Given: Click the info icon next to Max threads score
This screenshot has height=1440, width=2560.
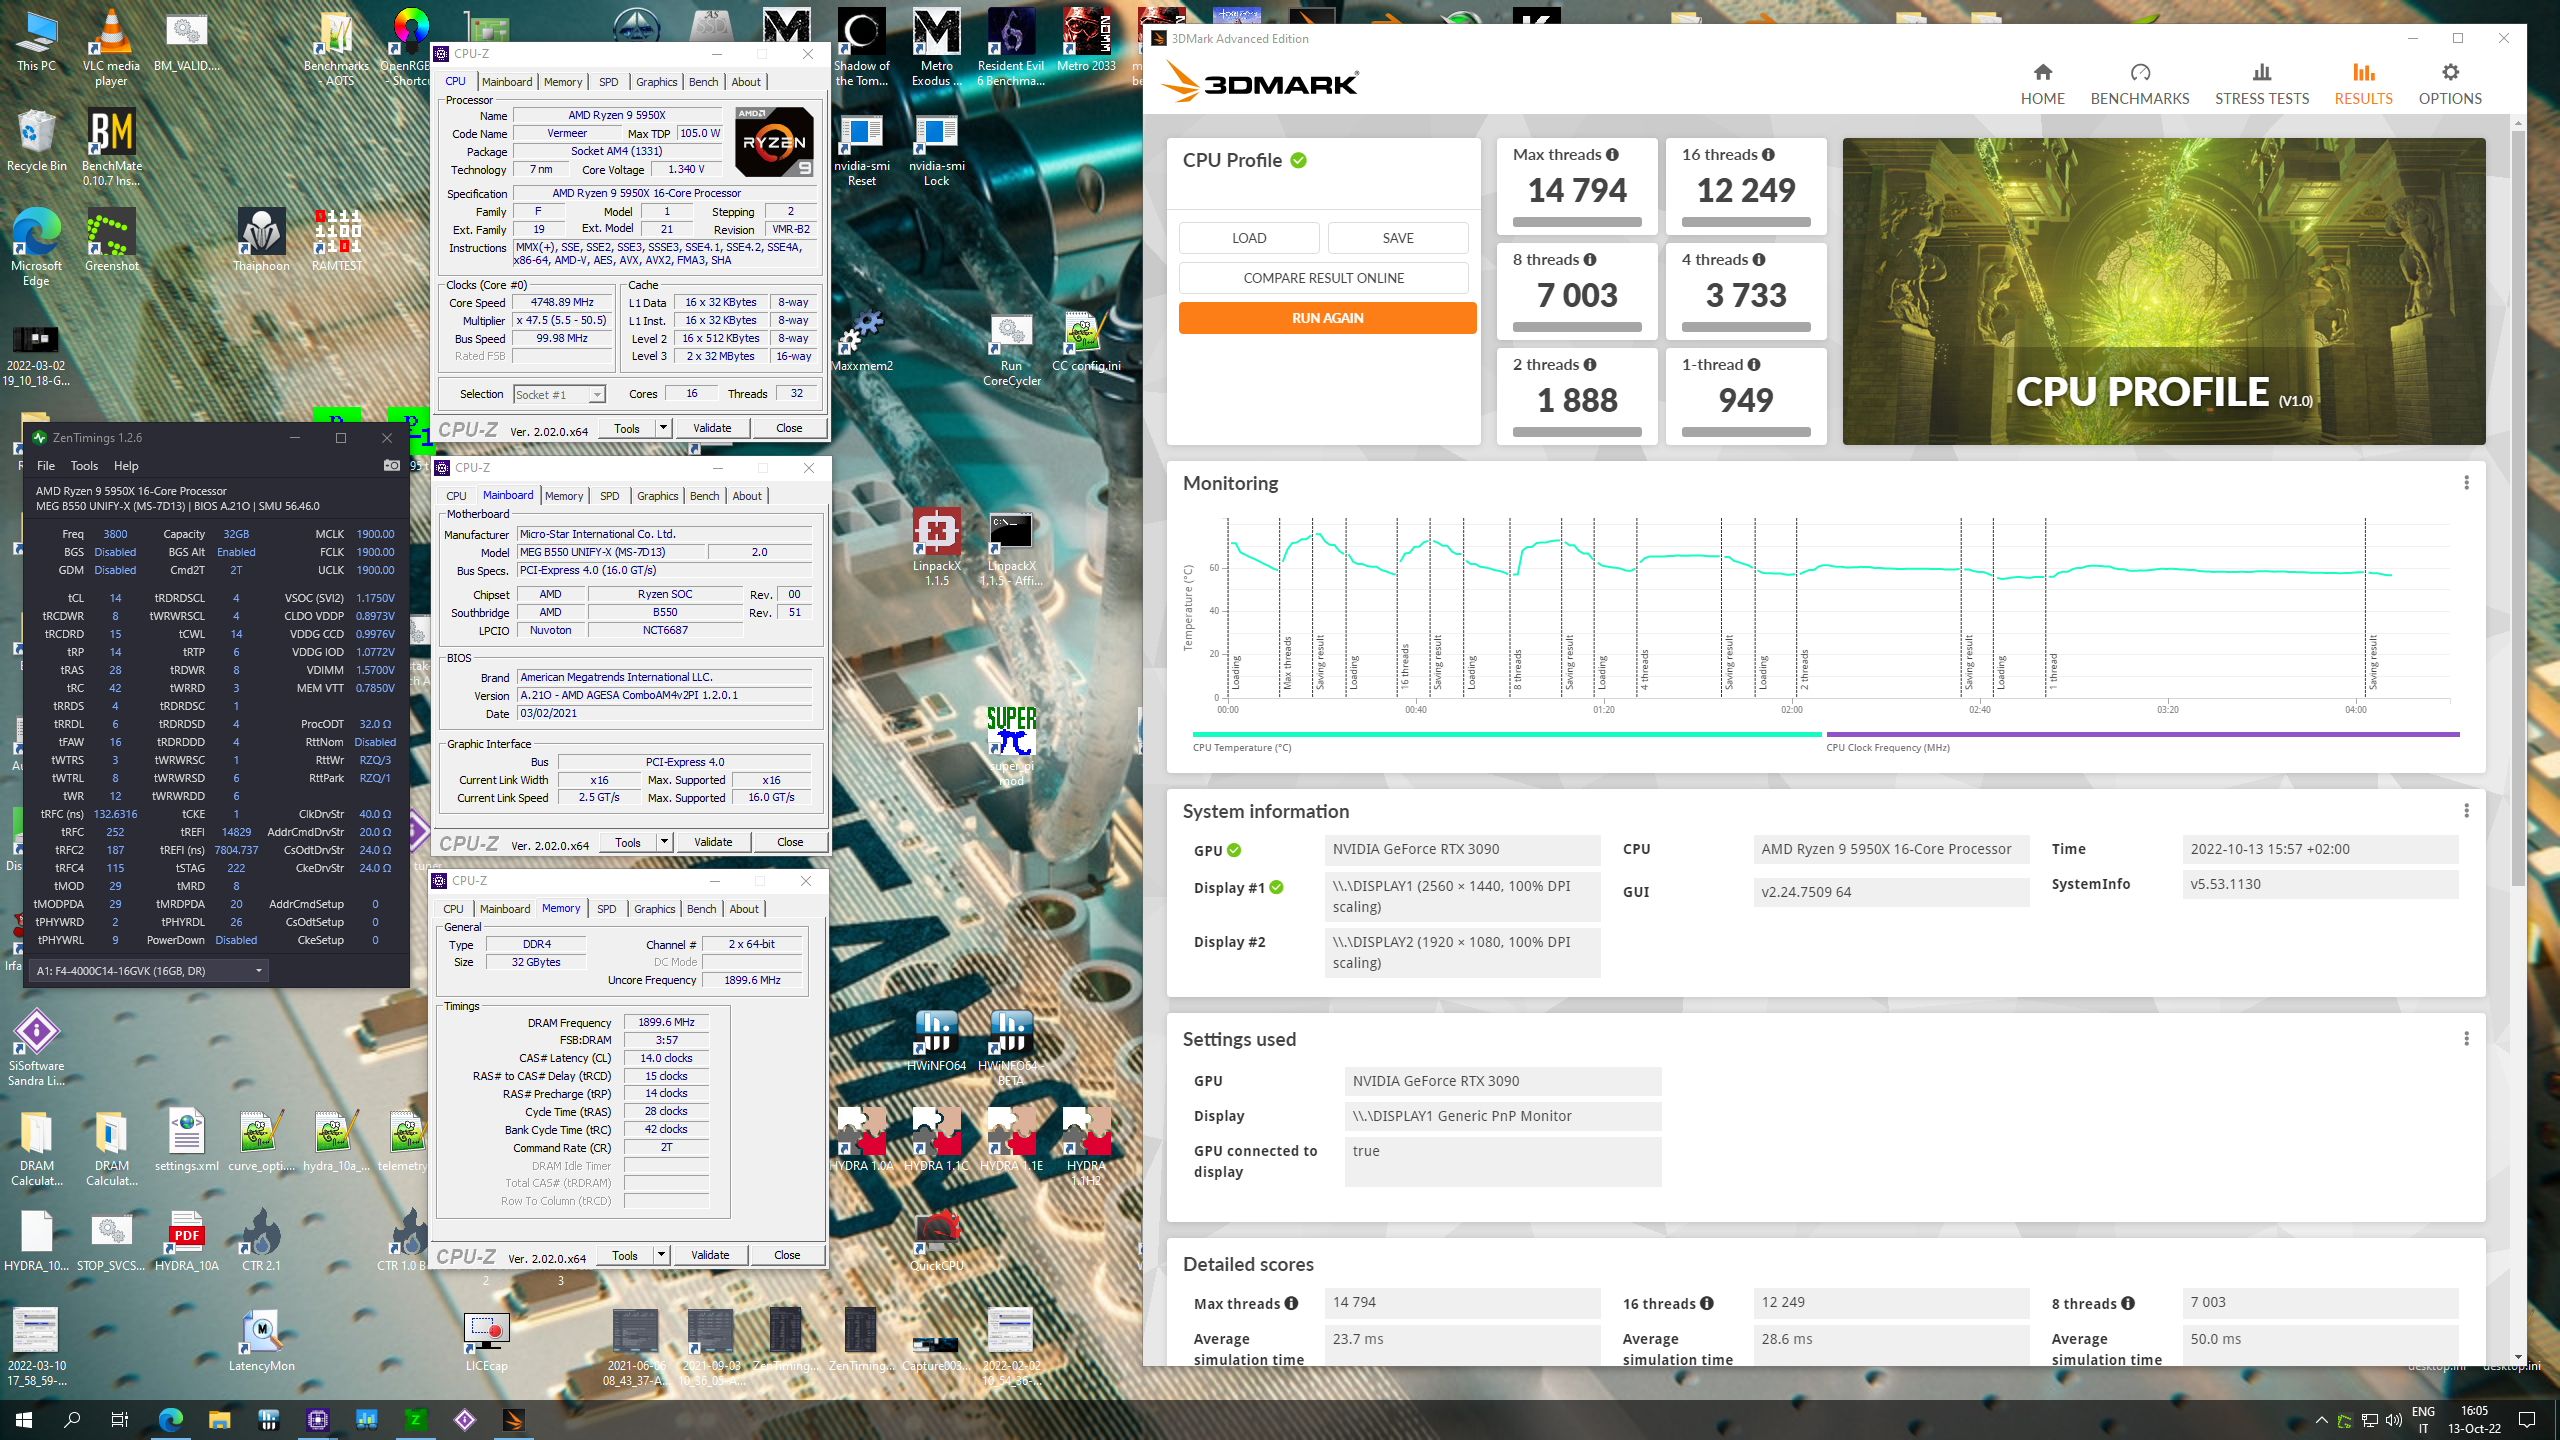Looking at the screenshot, I should [1612, 154].
